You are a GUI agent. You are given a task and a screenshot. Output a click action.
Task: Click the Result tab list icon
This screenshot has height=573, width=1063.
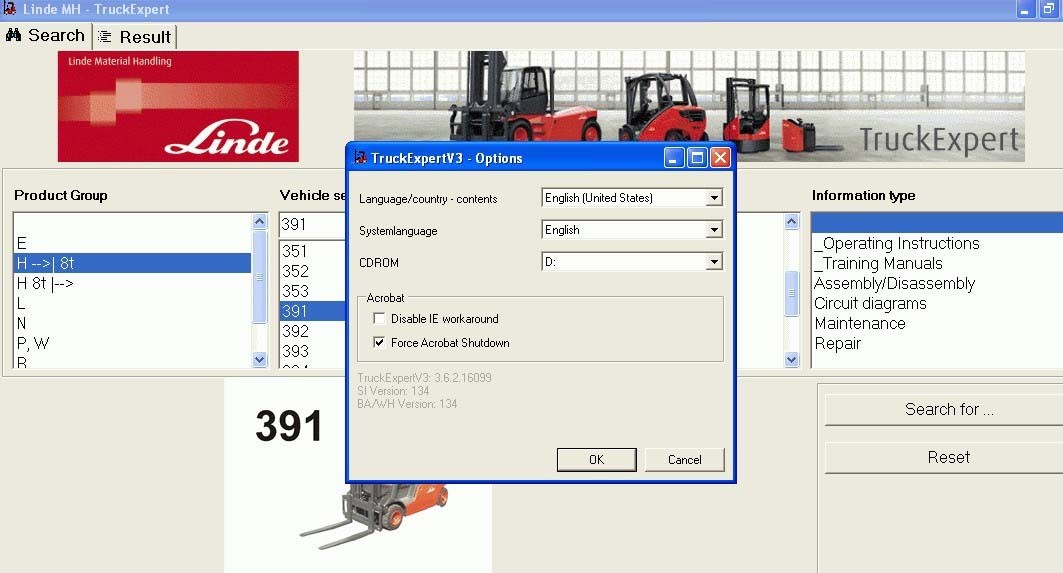[104, 37]
